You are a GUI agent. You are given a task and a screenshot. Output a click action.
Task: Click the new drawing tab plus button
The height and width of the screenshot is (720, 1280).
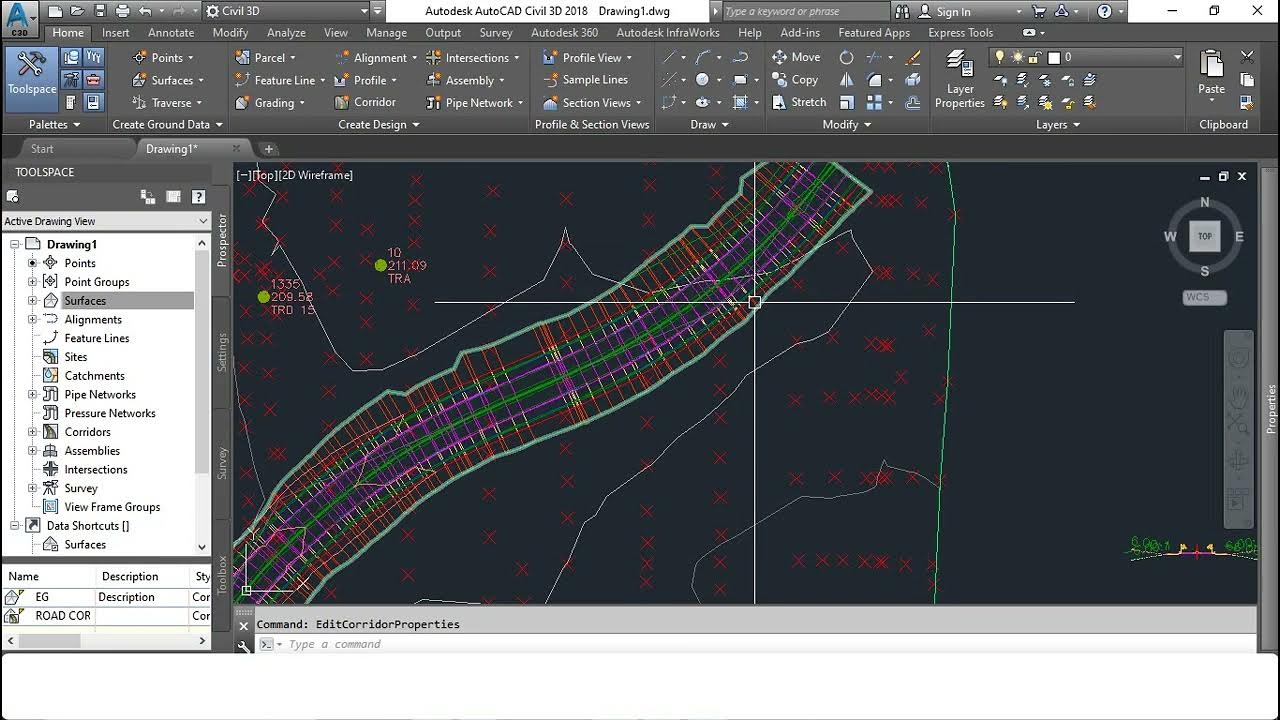pos(268,149)
